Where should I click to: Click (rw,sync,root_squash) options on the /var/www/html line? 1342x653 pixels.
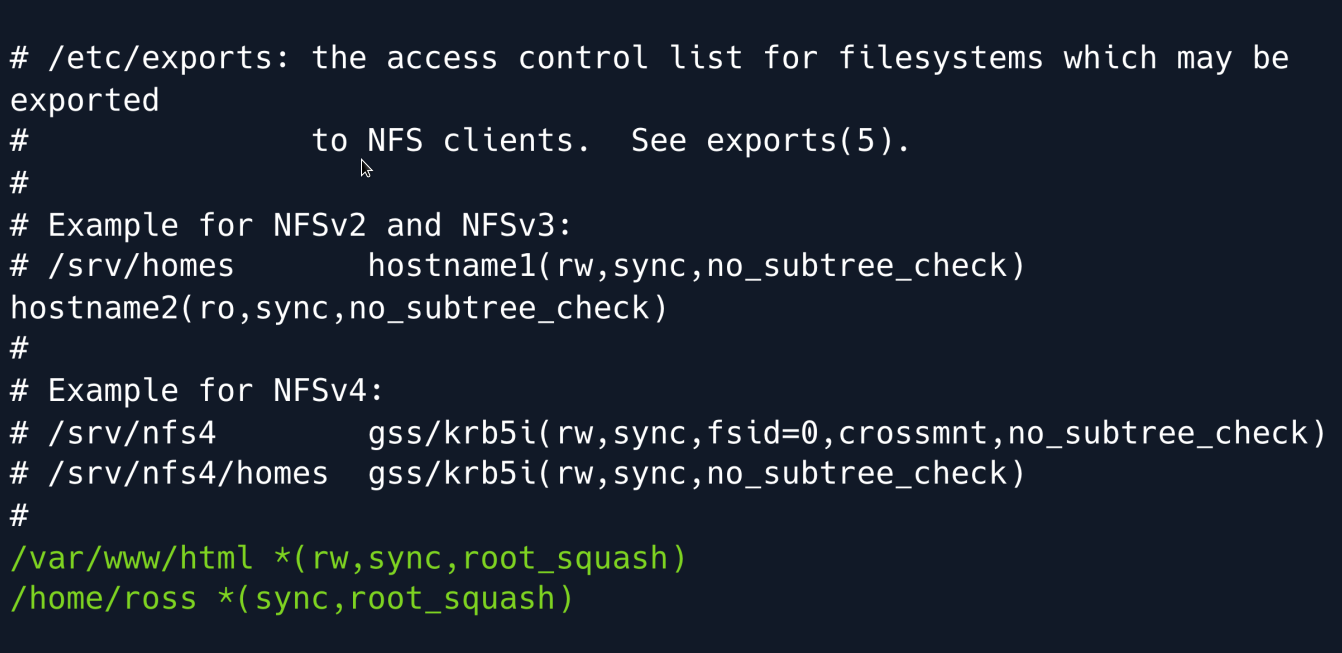tap(490, 557)
